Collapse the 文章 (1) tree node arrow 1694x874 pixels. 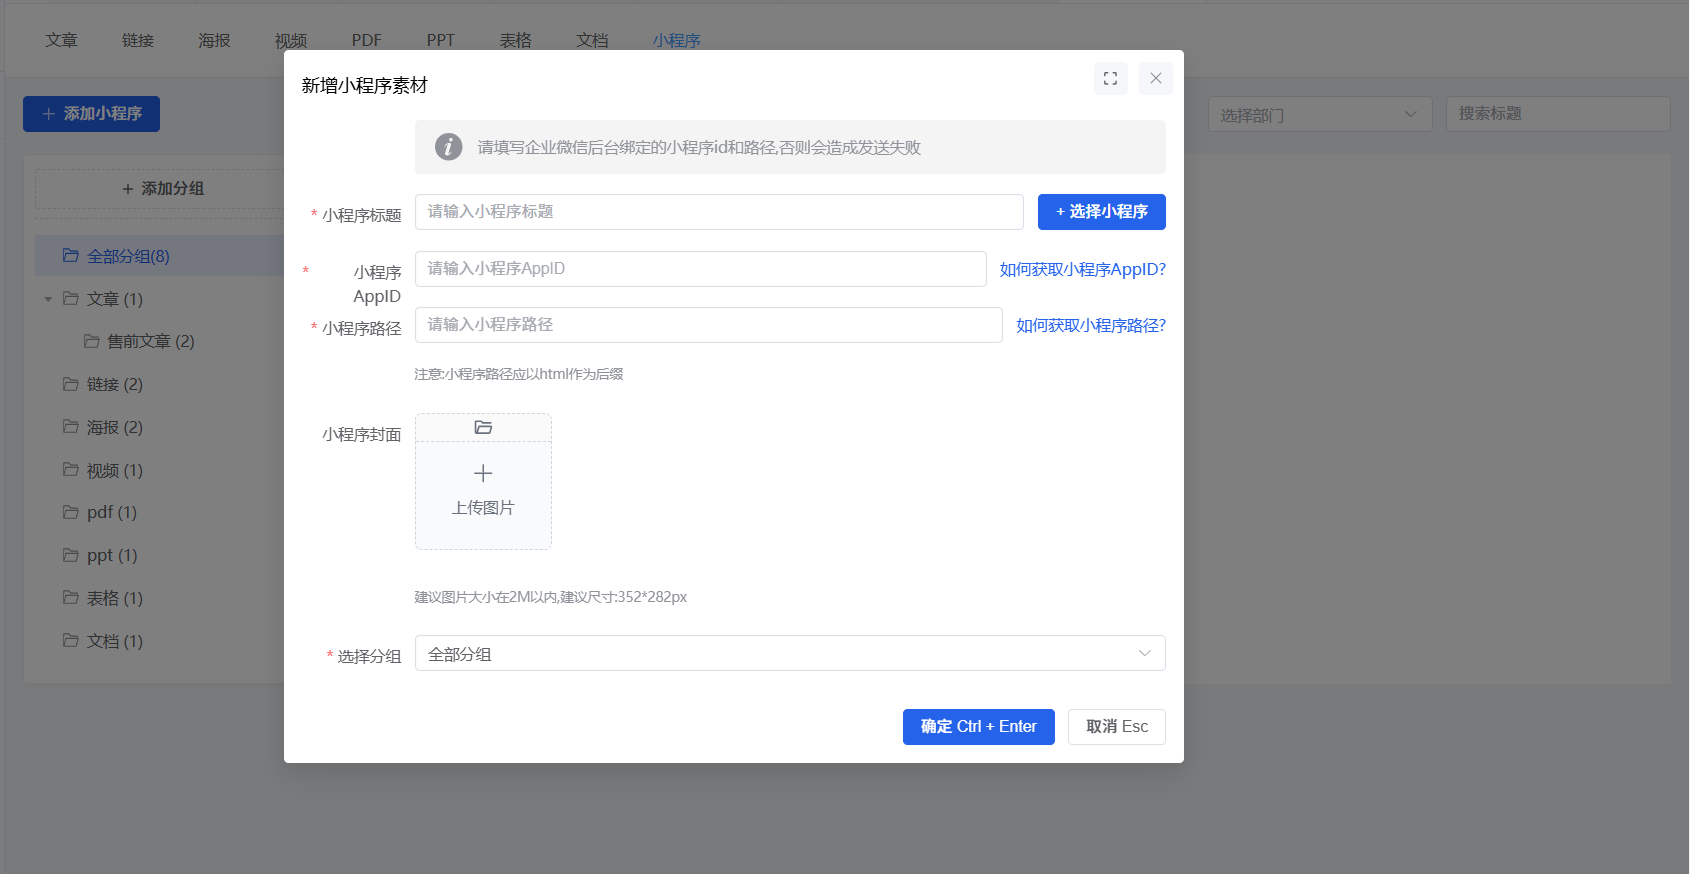(48, 299)
